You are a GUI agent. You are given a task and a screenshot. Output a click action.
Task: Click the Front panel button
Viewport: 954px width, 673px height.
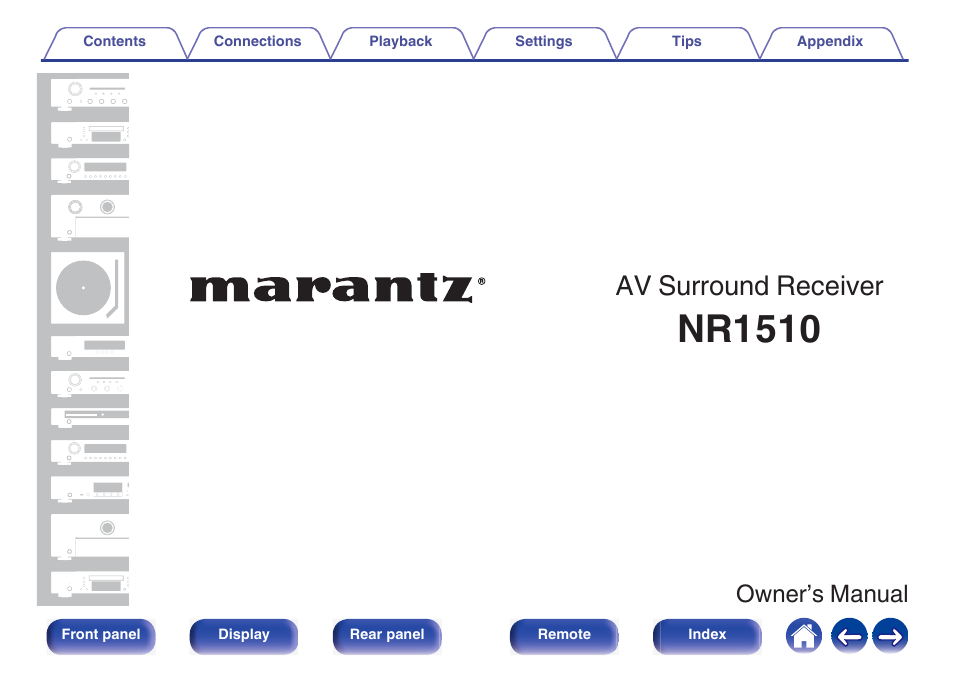pyautogui.click(x=101, y=636)
